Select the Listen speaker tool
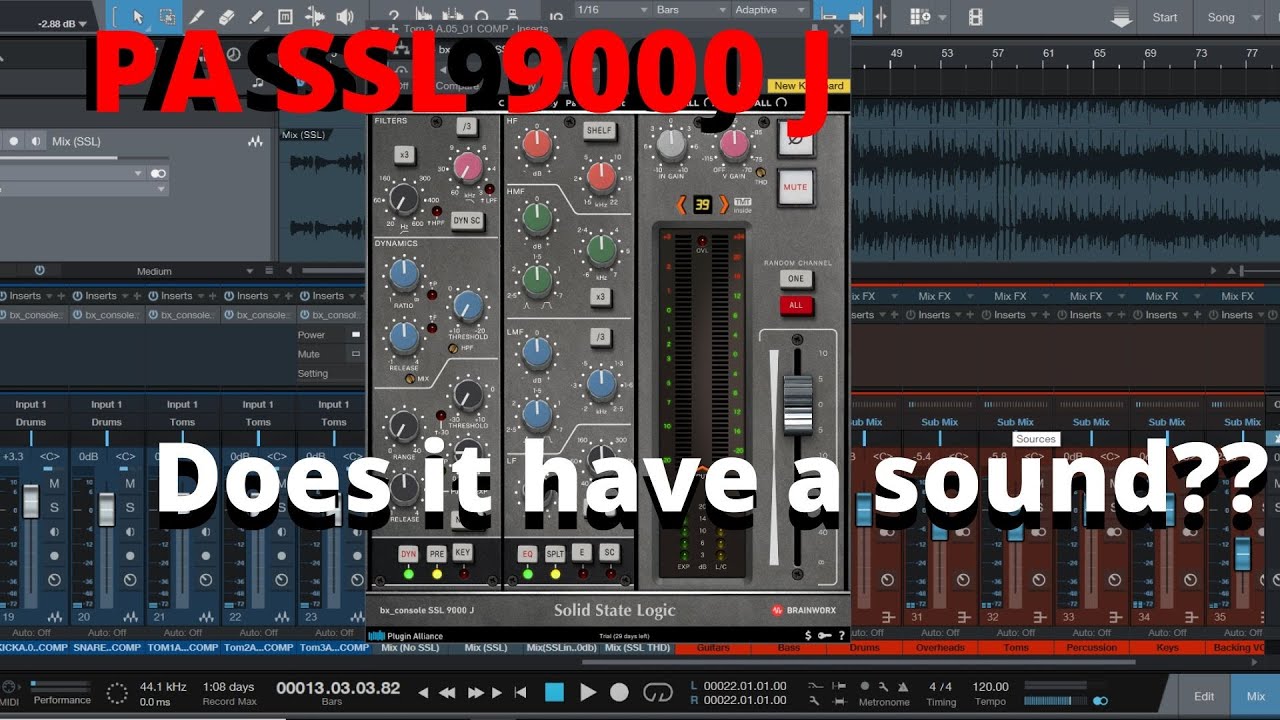The width and height of the screenshot is (1280, 720). (345, 17)
